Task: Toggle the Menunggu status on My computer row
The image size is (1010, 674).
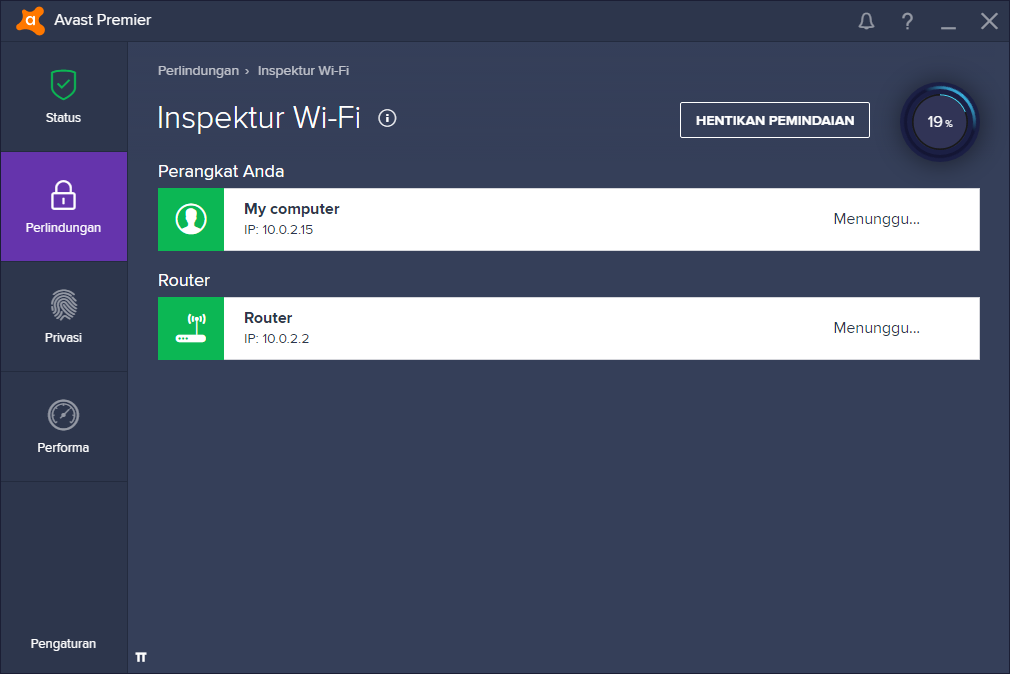Action: point(876,219)
